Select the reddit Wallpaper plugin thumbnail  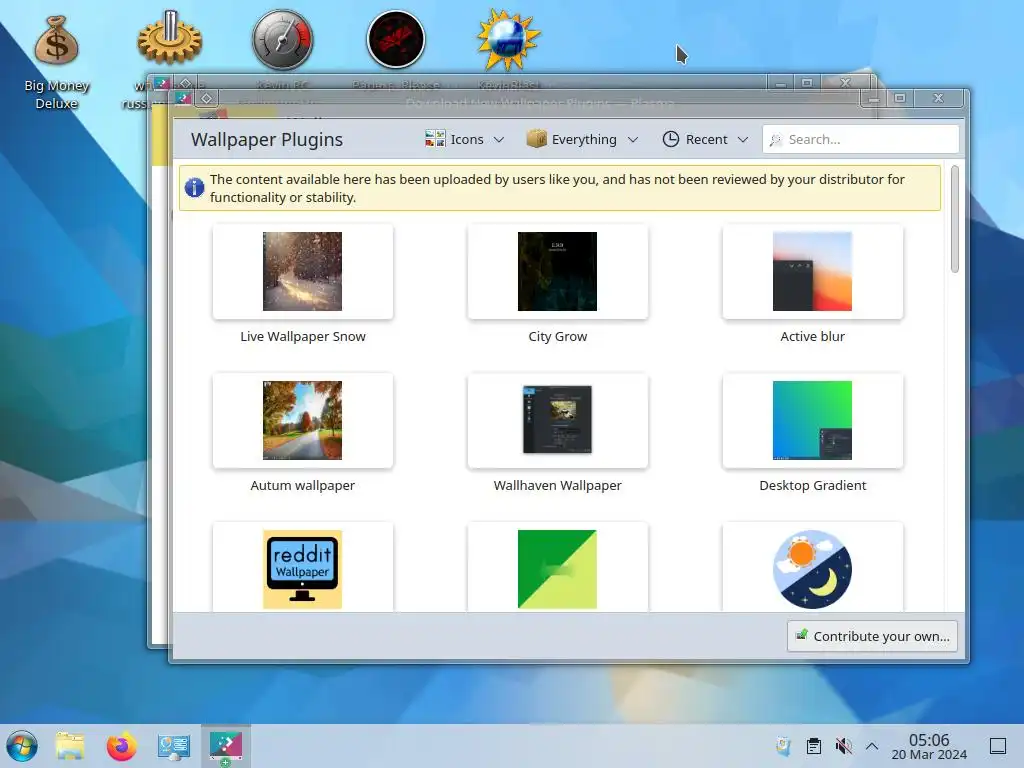tap(302, 569)
